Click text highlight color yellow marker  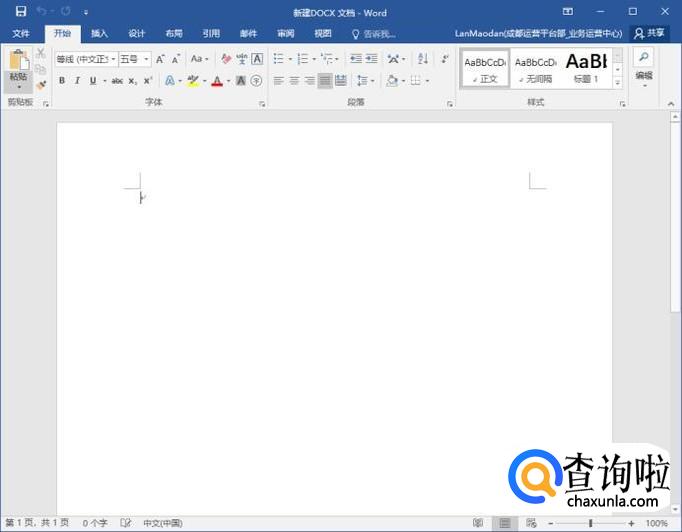[x=193, y=80]
